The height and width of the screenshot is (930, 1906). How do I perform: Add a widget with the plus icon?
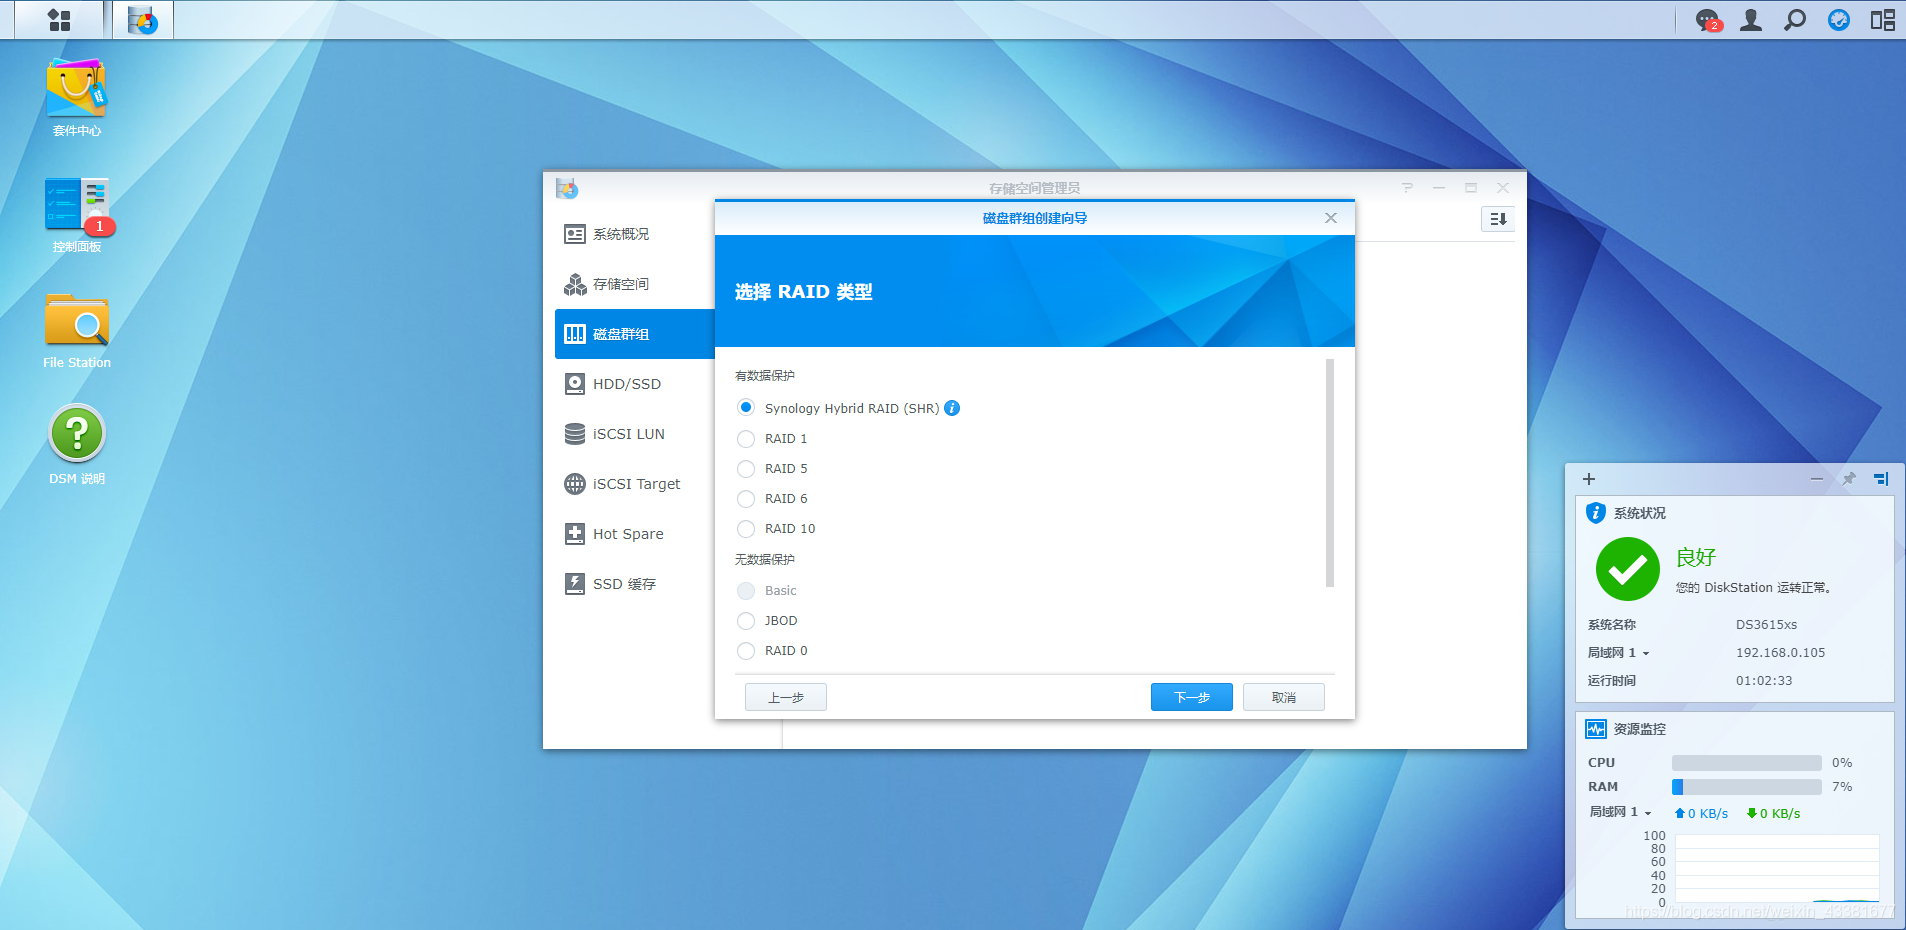coord(1589,479)
